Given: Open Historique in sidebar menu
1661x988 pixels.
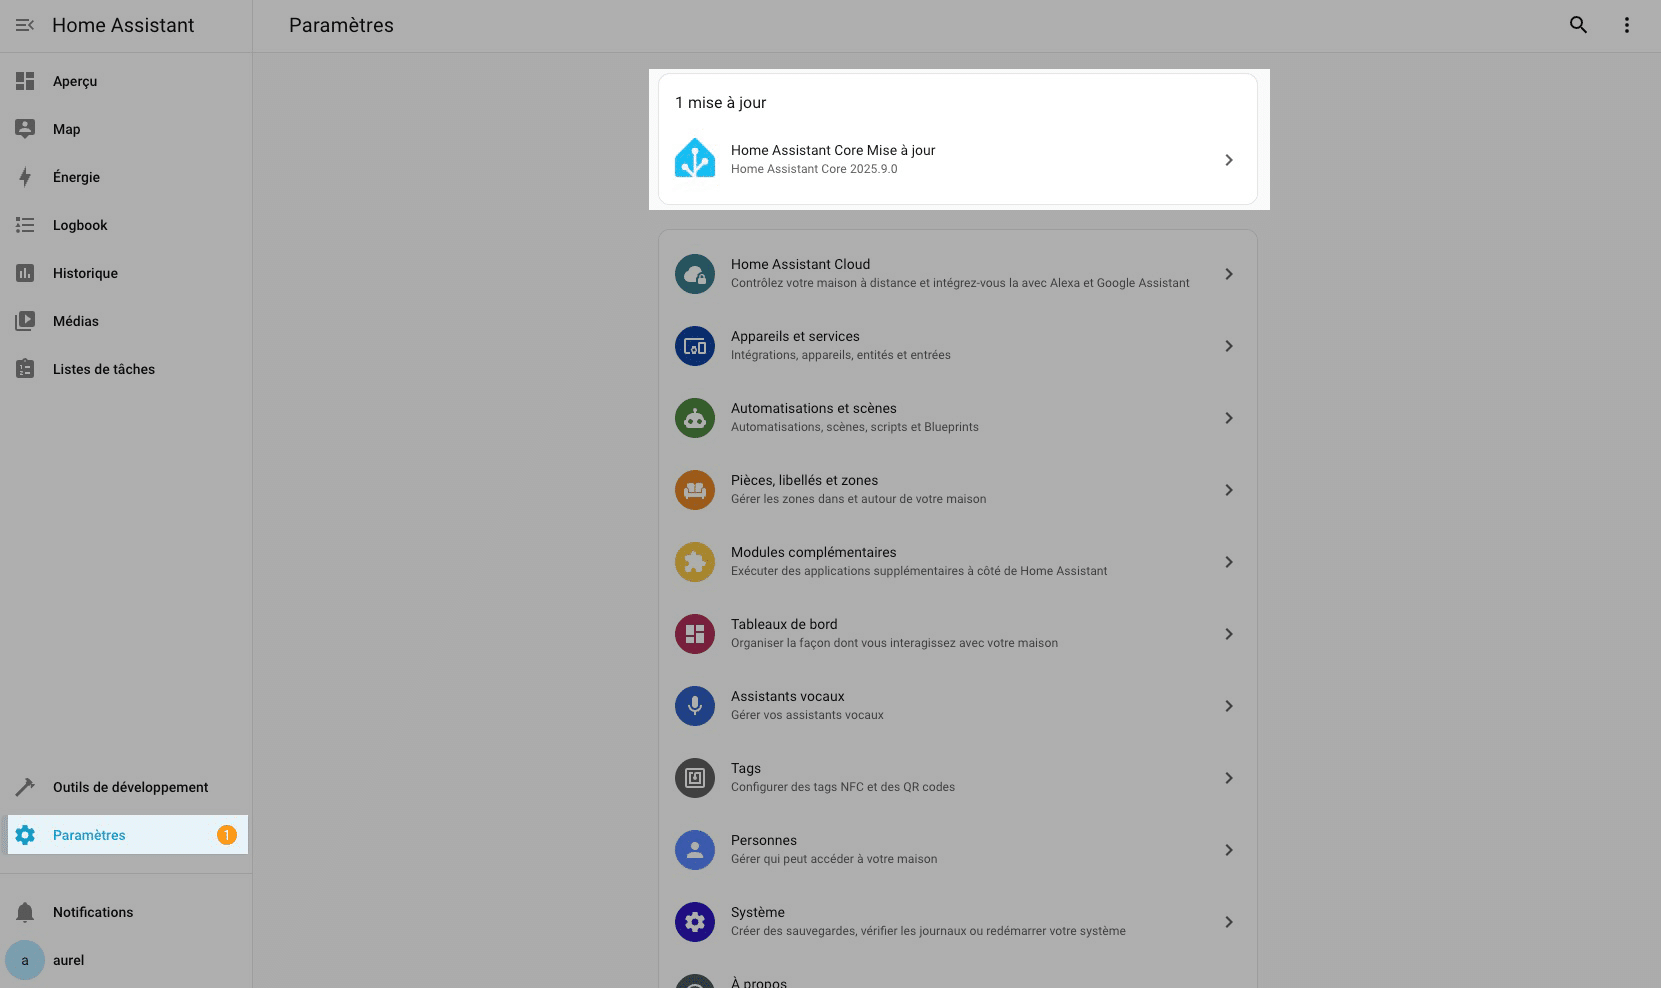Looking at the screenshot, I should click(x=127, y=273).
